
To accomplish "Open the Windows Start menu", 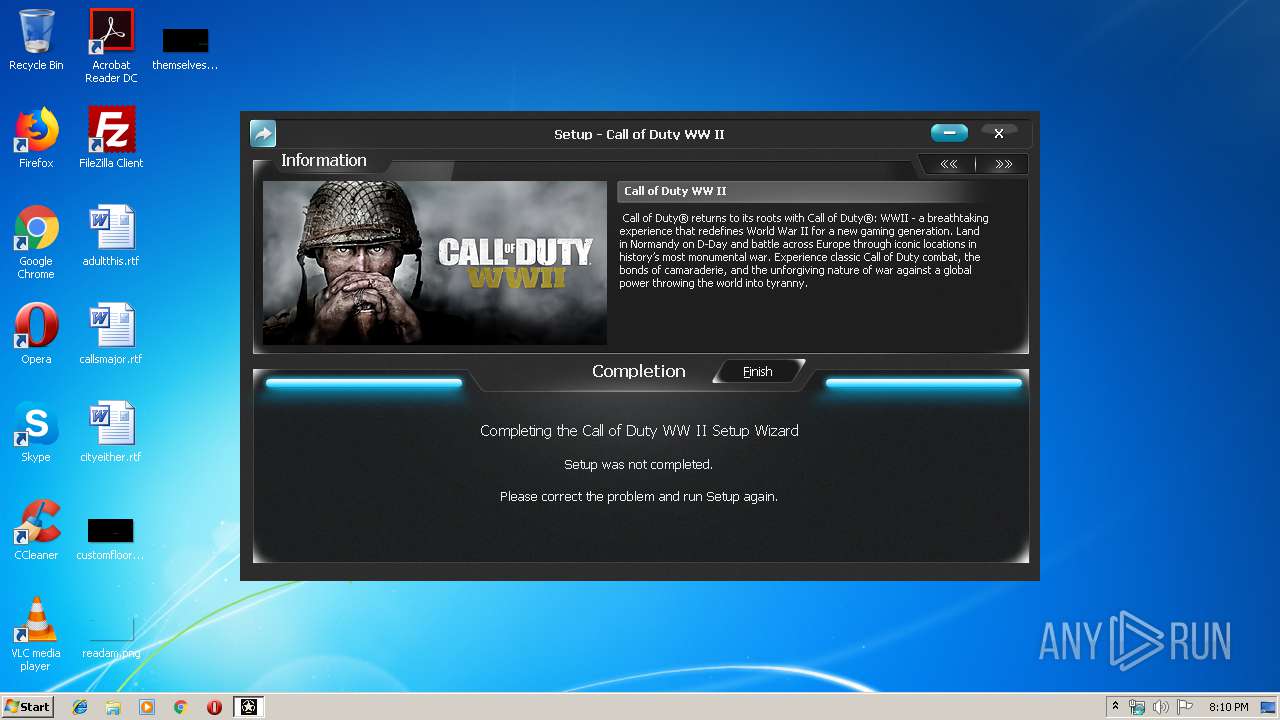I will pyautogui.click(x=28, y=707).
